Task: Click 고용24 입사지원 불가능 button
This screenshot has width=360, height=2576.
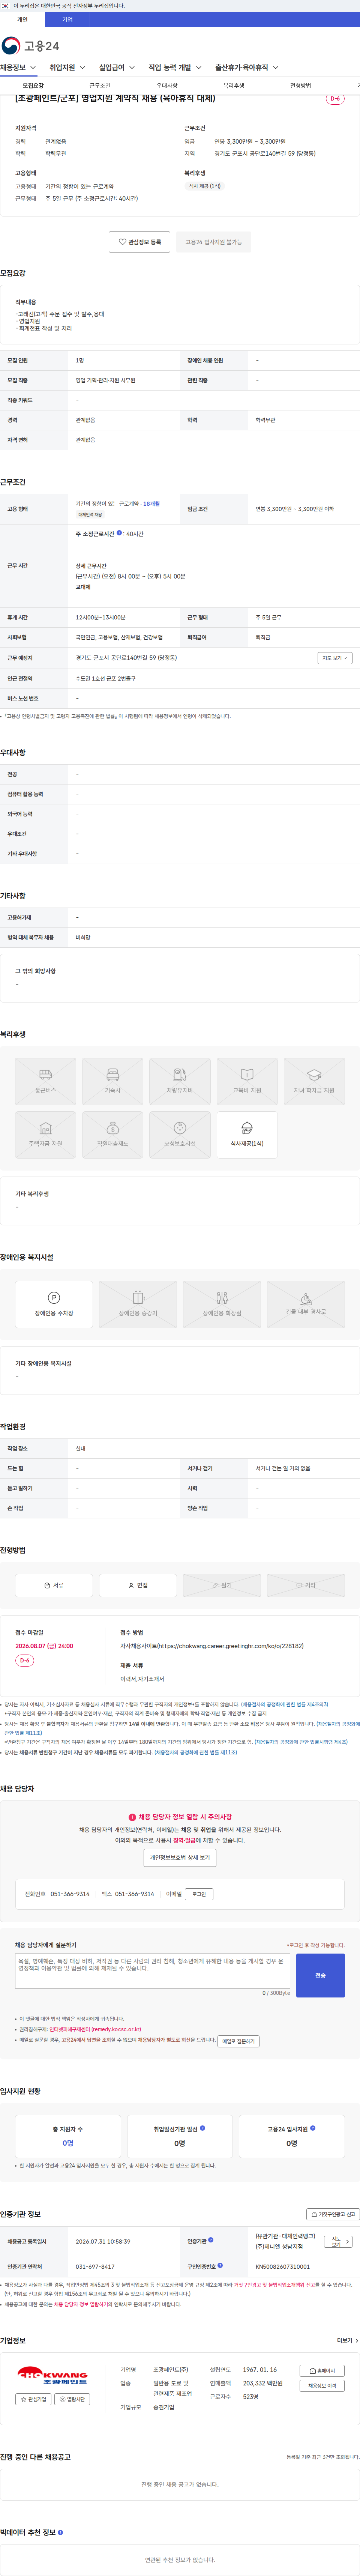Action: point(214,242)
